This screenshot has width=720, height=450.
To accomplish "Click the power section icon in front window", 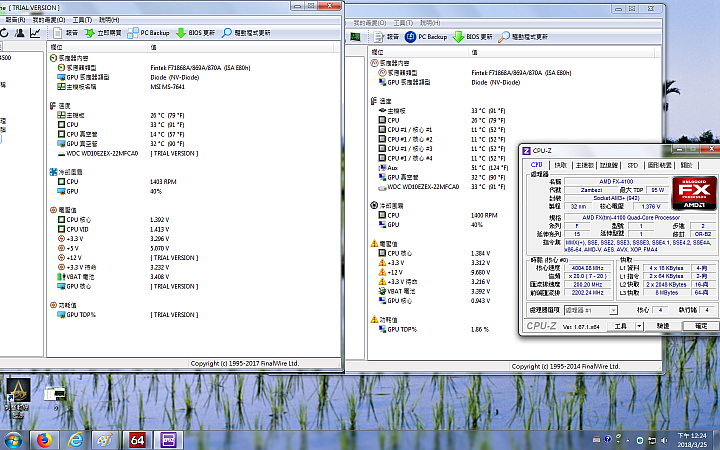I will click(x=53, y=305).
